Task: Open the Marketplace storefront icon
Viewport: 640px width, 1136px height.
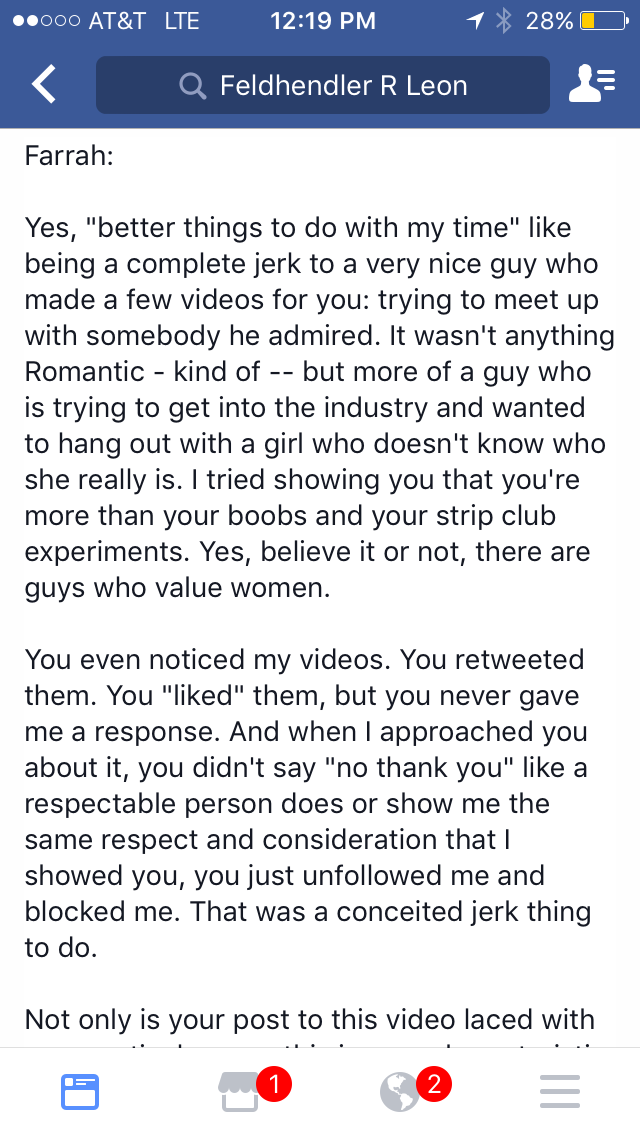Action: click(x=239, y=1093)
